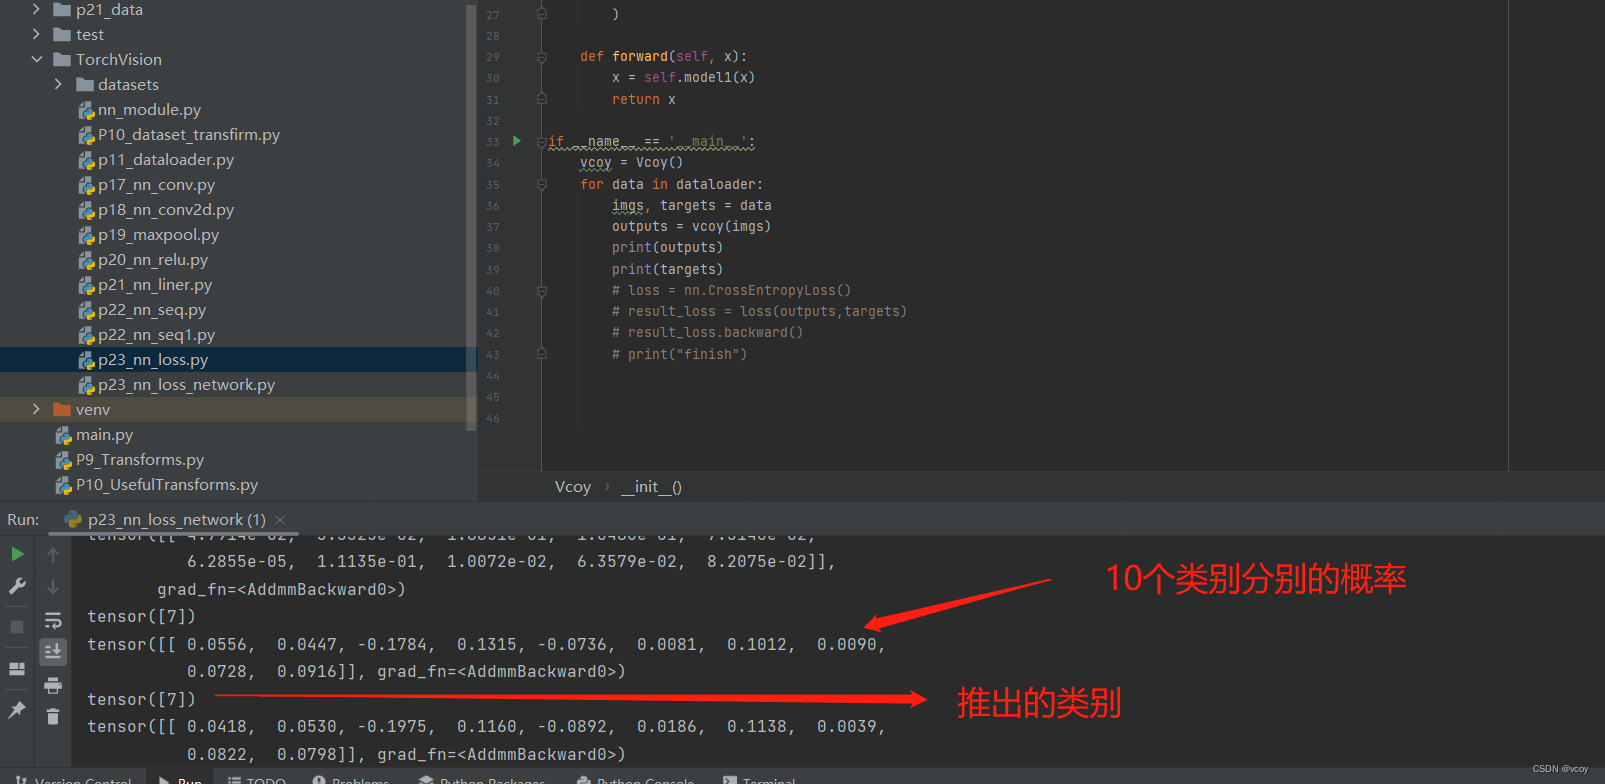Image resolution: width=1605 pixels, height=784 pixels.
Task: Click the stop process square icon
Action: point(17,627)
